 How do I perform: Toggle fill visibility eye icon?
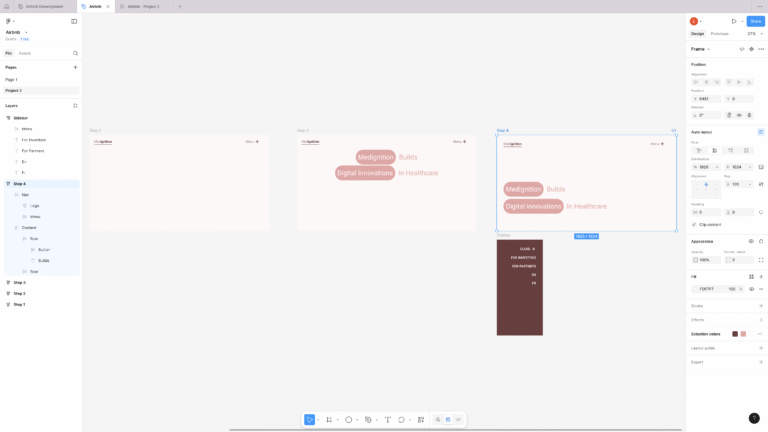click(751, 289)
